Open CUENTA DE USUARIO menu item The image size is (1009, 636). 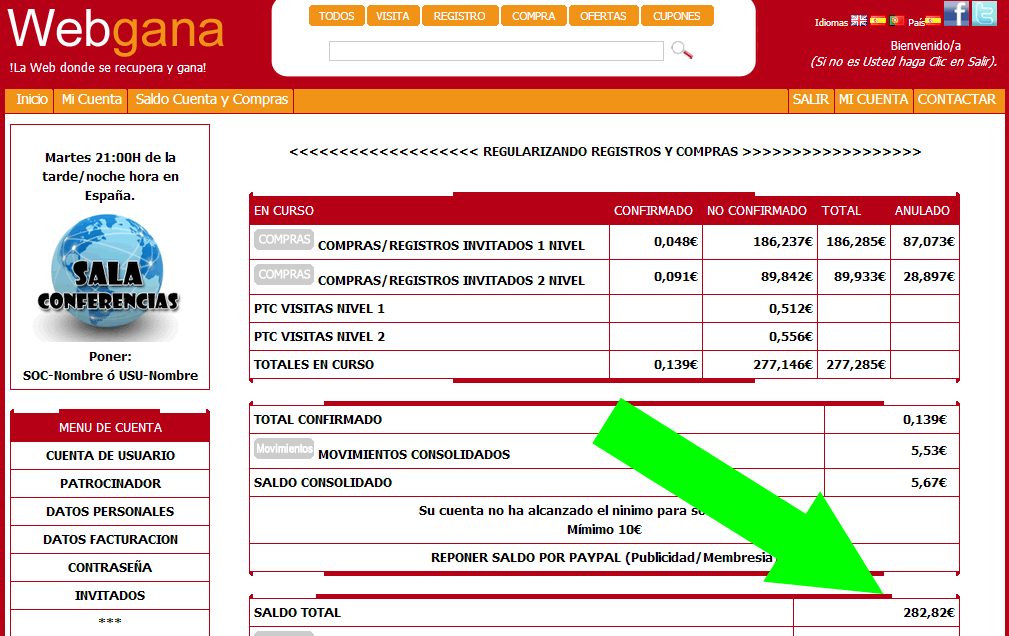(110, 456)
